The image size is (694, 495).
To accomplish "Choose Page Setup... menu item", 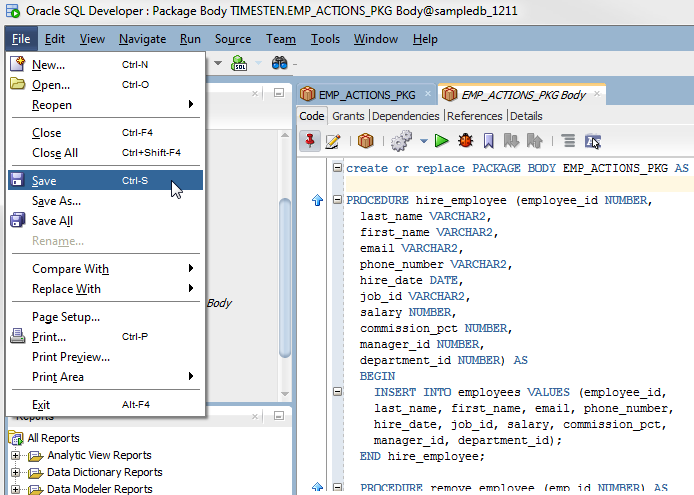I will 105,317.
